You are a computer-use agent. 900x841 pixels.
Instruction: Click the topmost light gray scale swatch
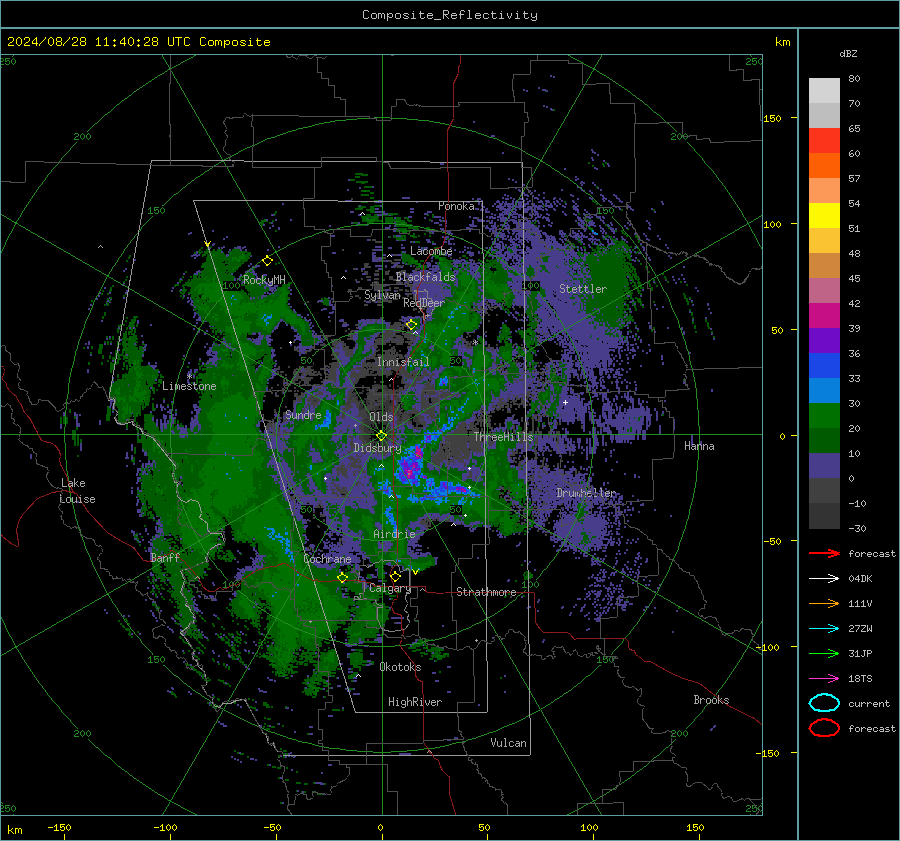coord(824,91)
